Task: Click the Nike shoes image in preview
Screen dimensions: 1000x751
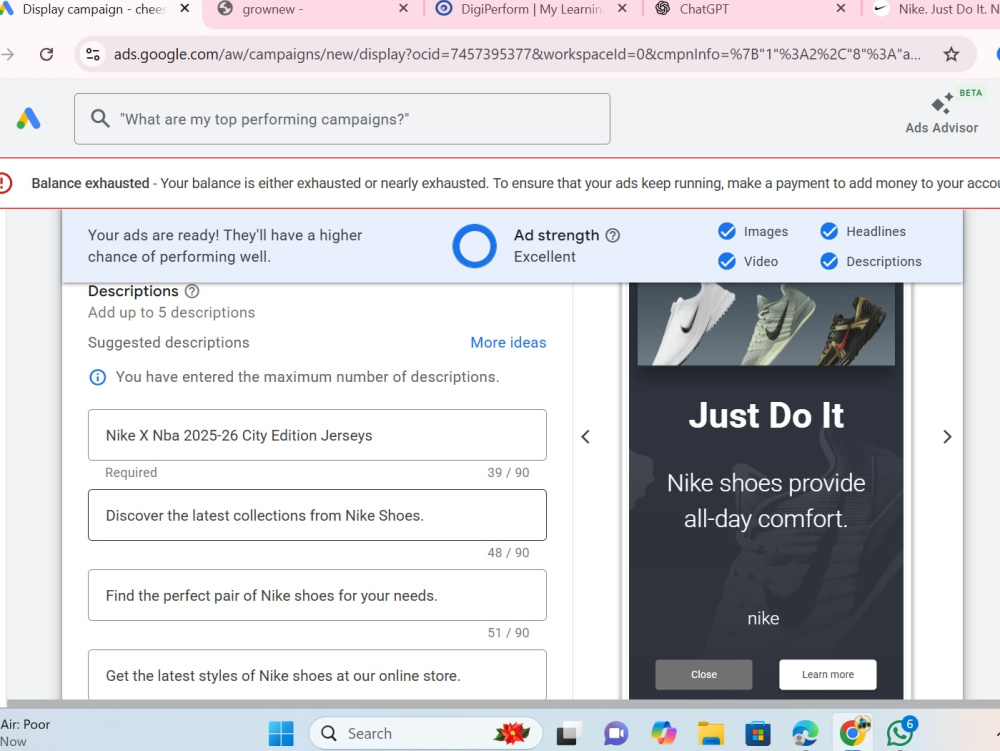Action: [x=766, y=324]
